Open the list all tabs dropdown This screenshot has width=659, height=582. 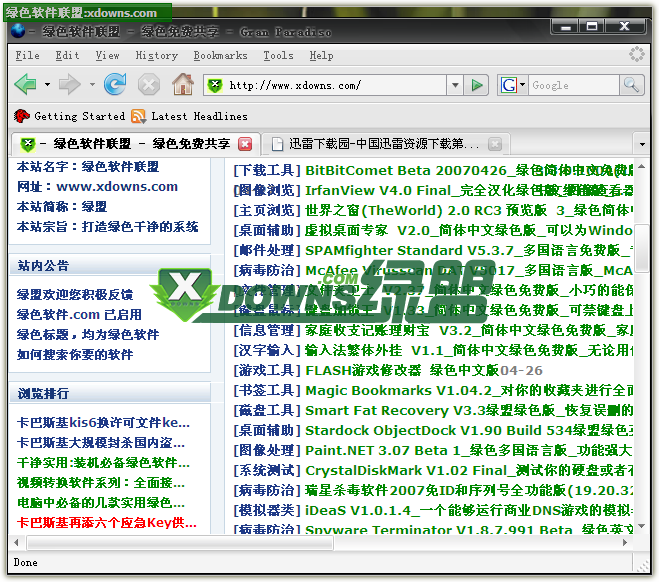click(x=642, y=144)
